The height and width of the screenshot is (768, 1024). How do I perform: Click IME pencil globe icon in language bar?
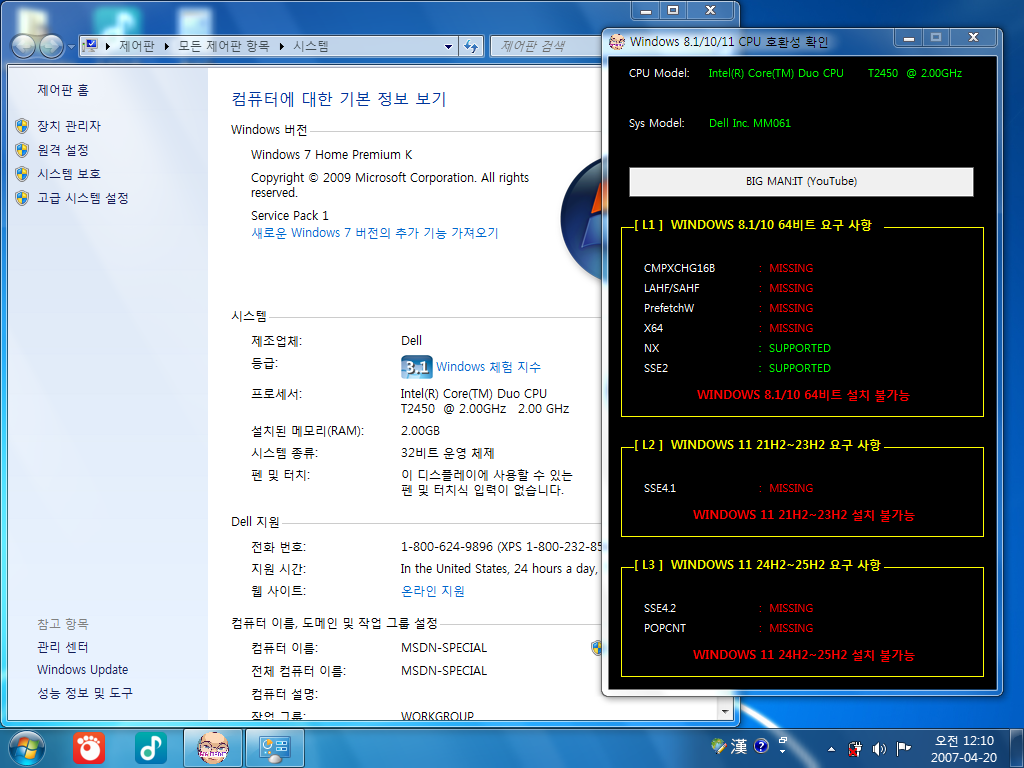pyautogui.click(x=718, y=745)
